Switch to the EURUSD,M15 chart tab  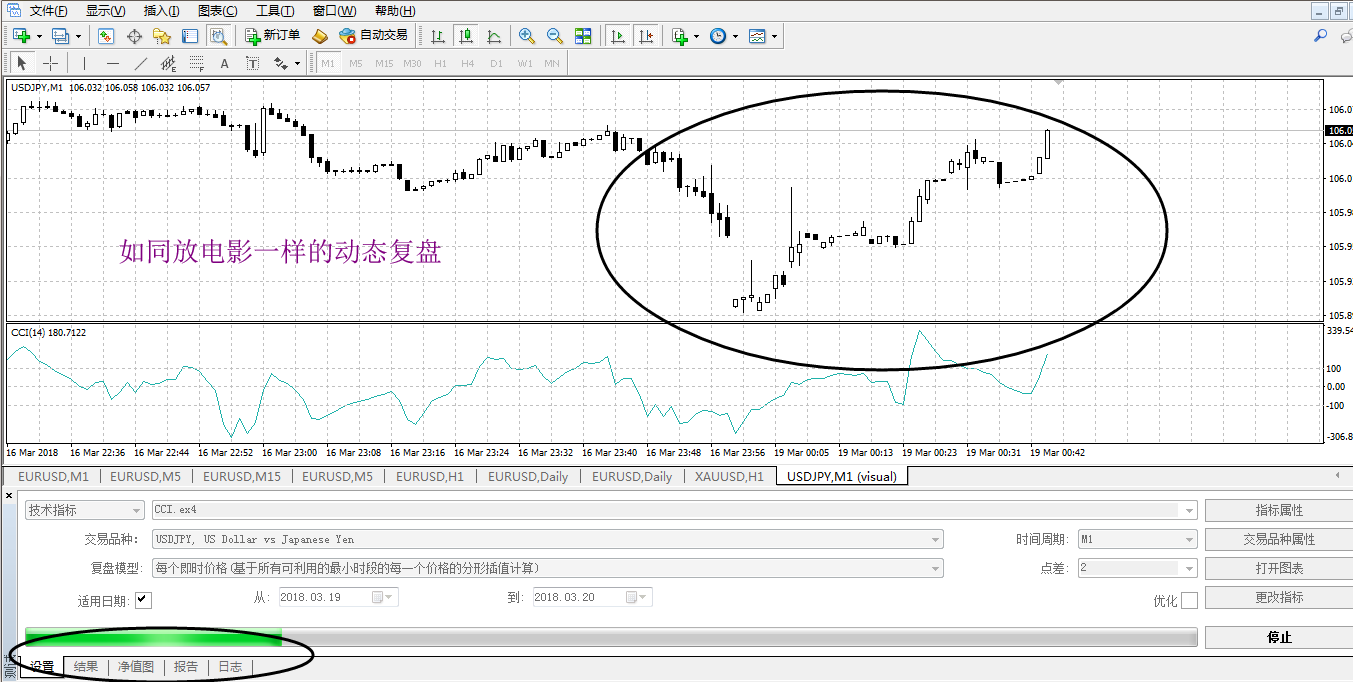coord(241,477)
